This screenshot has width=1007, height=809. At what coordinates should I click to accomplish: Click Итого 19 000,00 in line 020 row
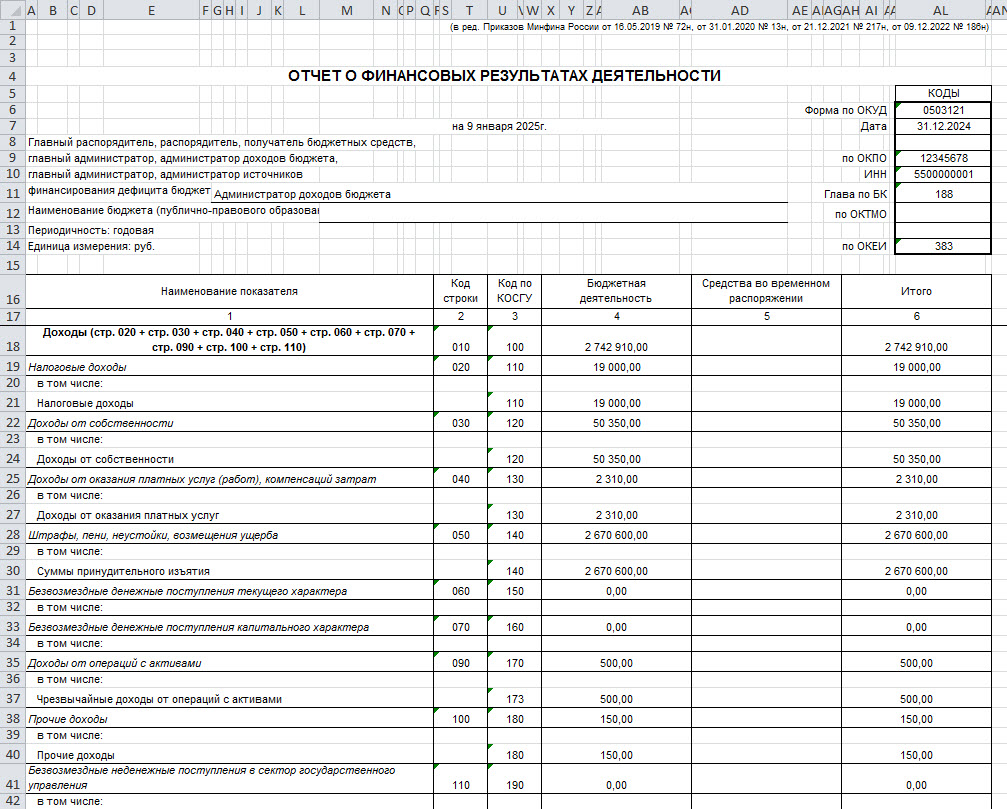click(916, 367)
